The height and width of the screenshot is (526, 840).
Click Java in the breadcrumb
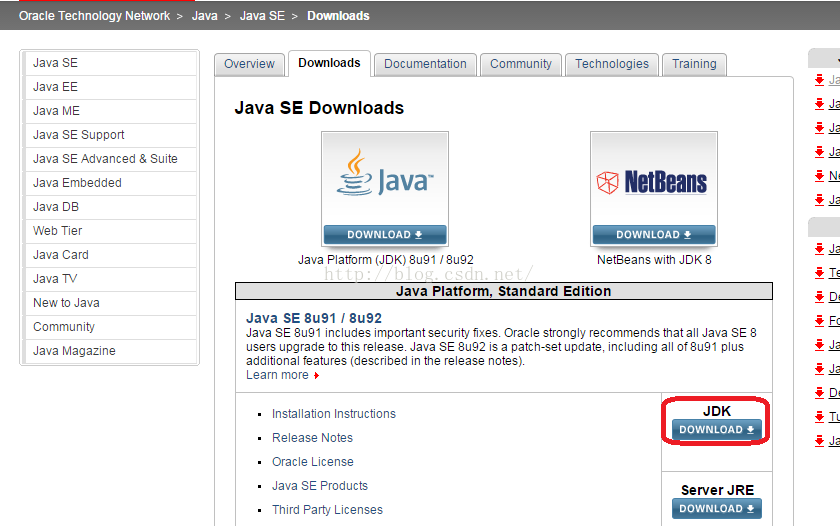(205, 16)
